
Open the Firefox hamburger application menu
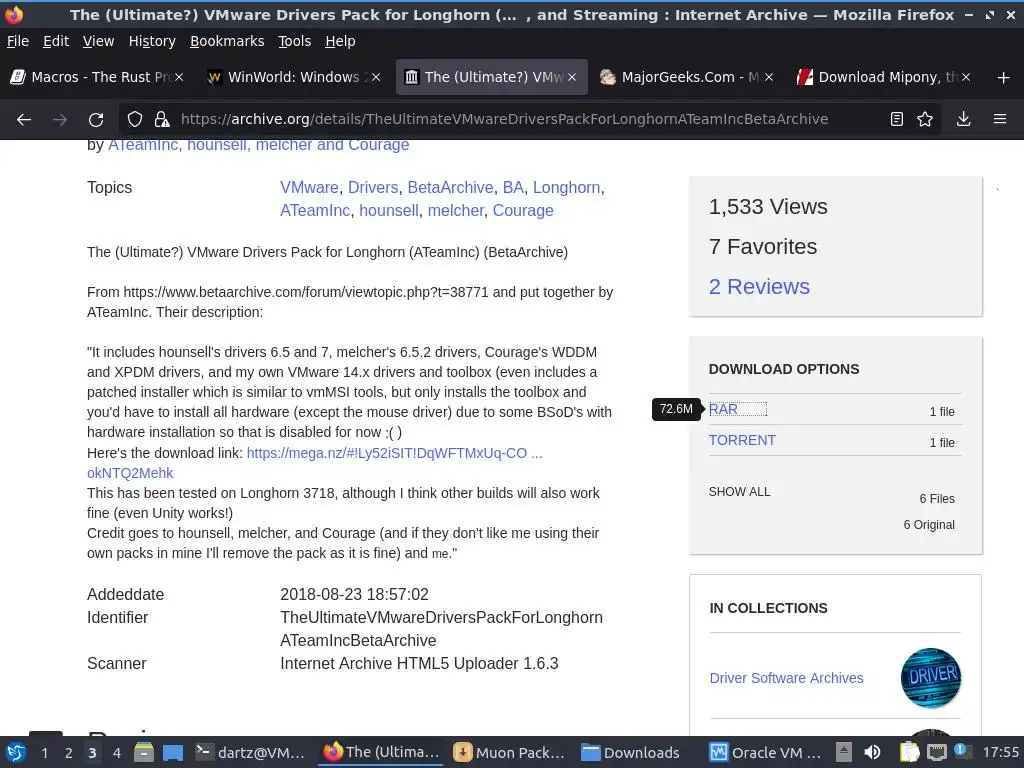tap(1000, 119)
